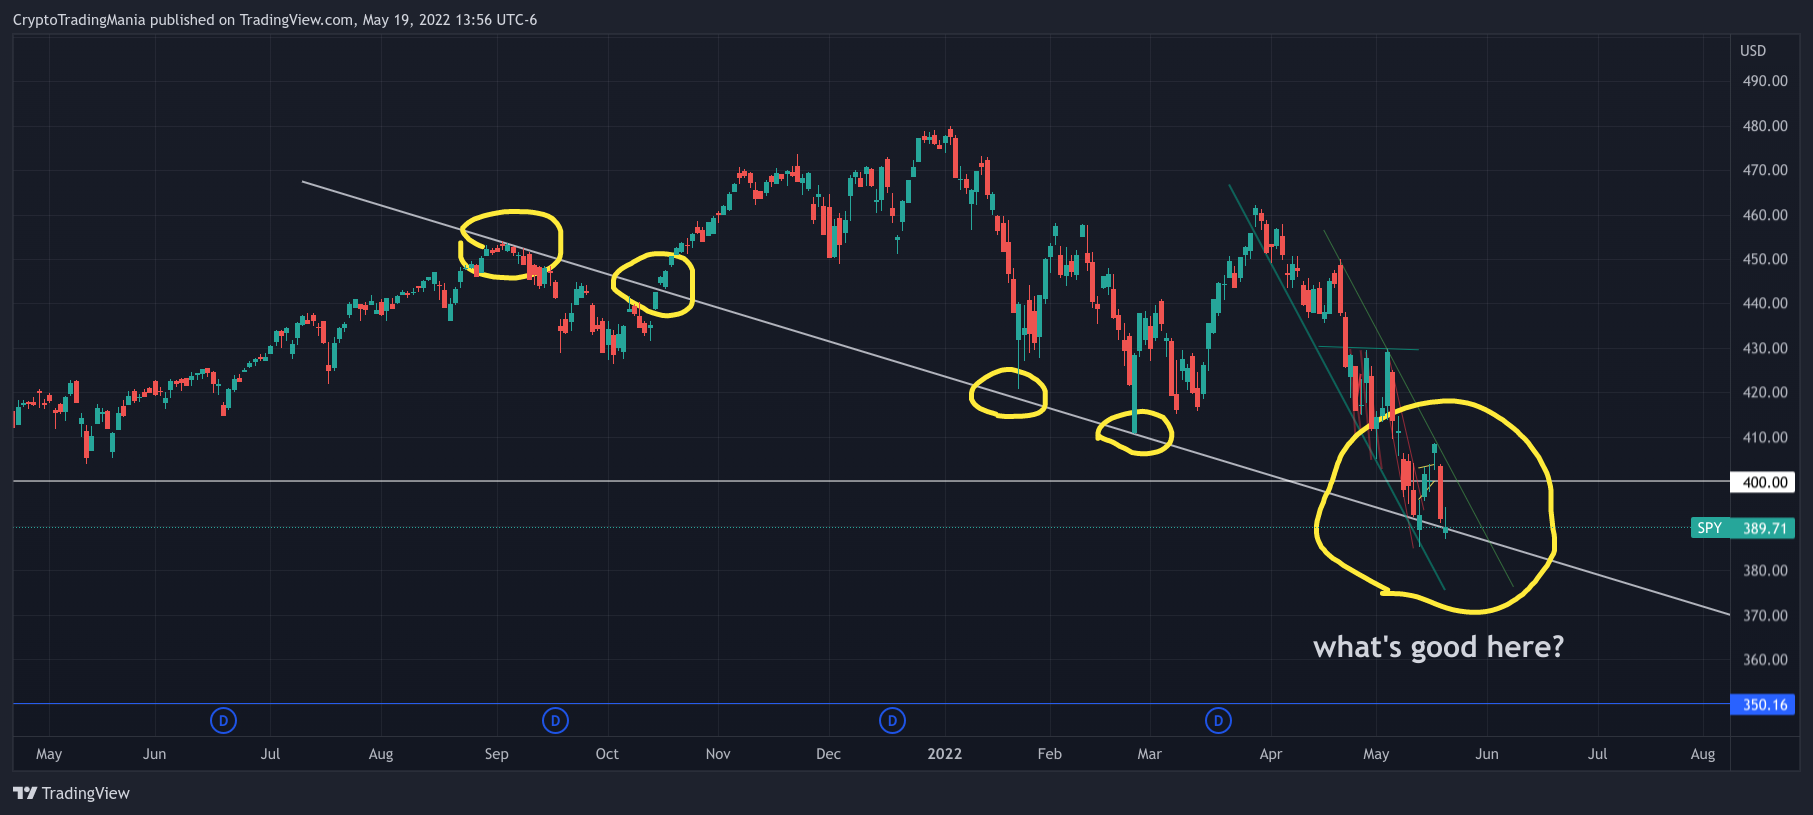
Task: Click the 360.00 price axis label
Action: pos(1765,660)
